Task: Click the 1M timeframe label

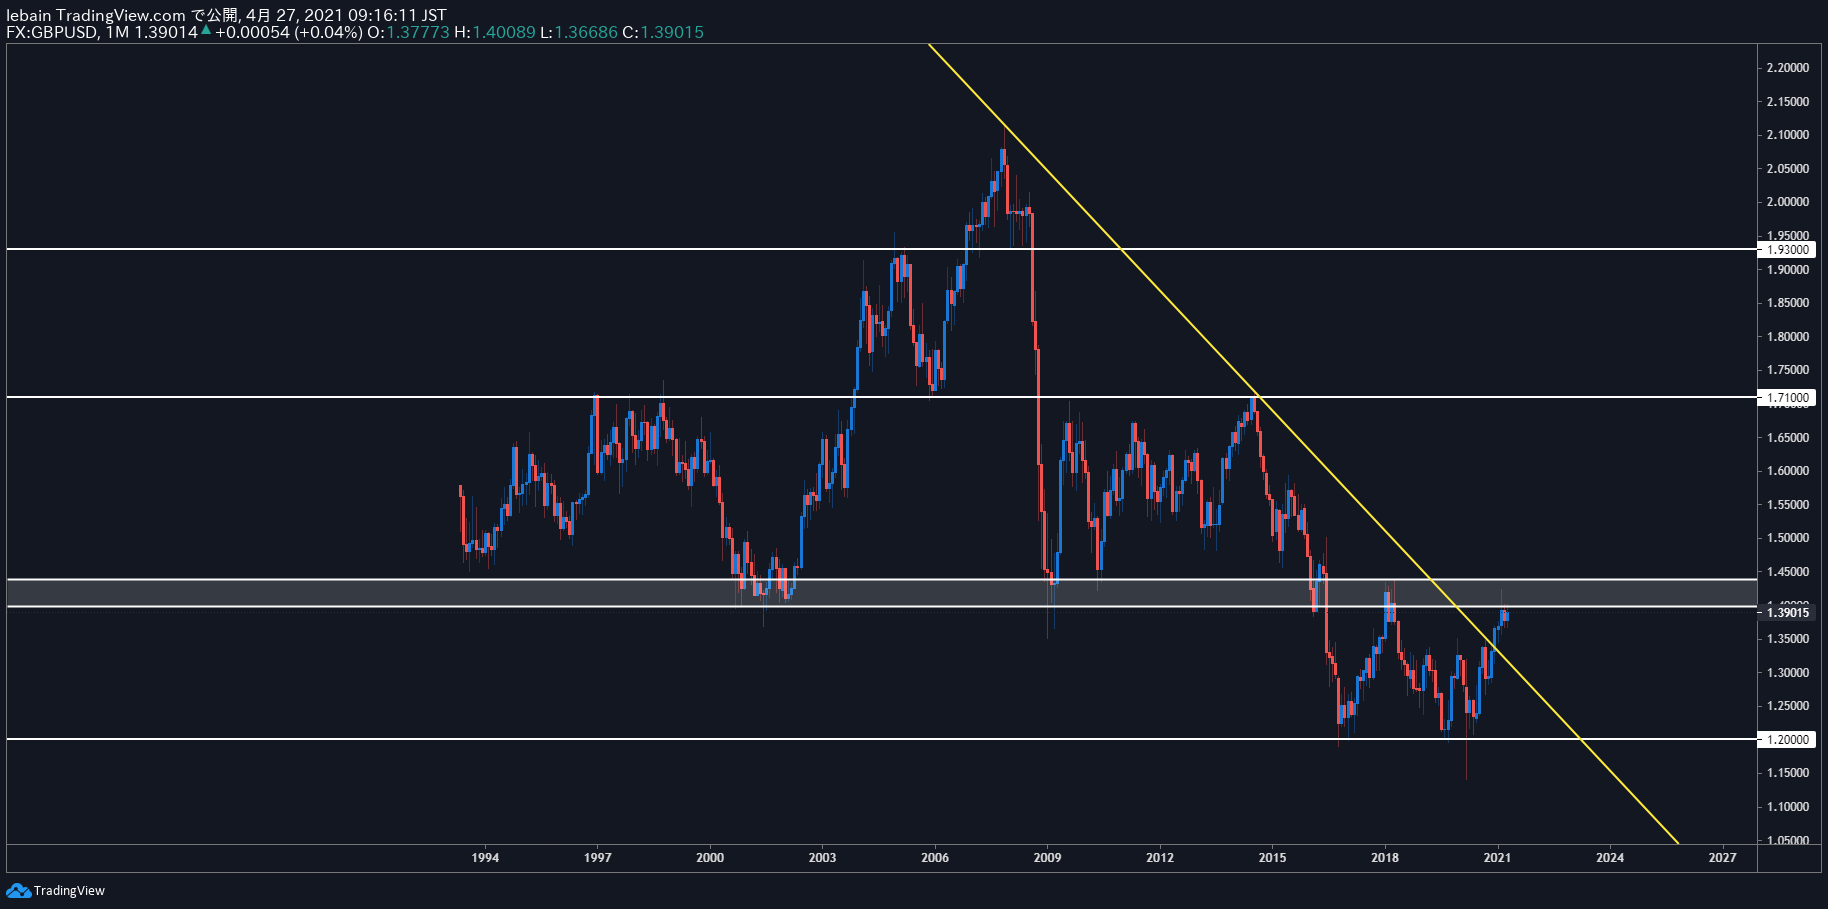Action: pos(117,32)
